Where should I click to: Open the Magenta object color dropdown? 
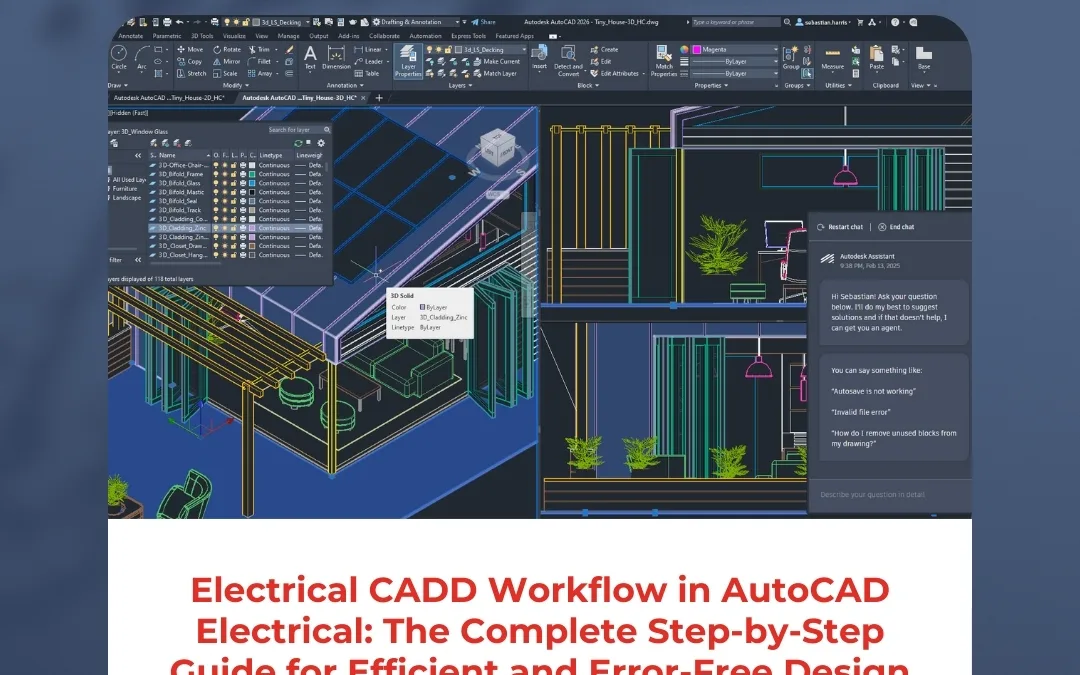(776, 47)
